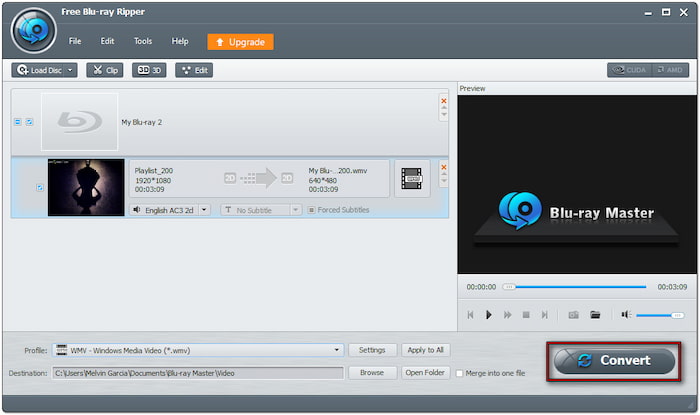Remove Playlist_200 with the orange X
This screenshot has width=700, height=415.
pos(444,167)
